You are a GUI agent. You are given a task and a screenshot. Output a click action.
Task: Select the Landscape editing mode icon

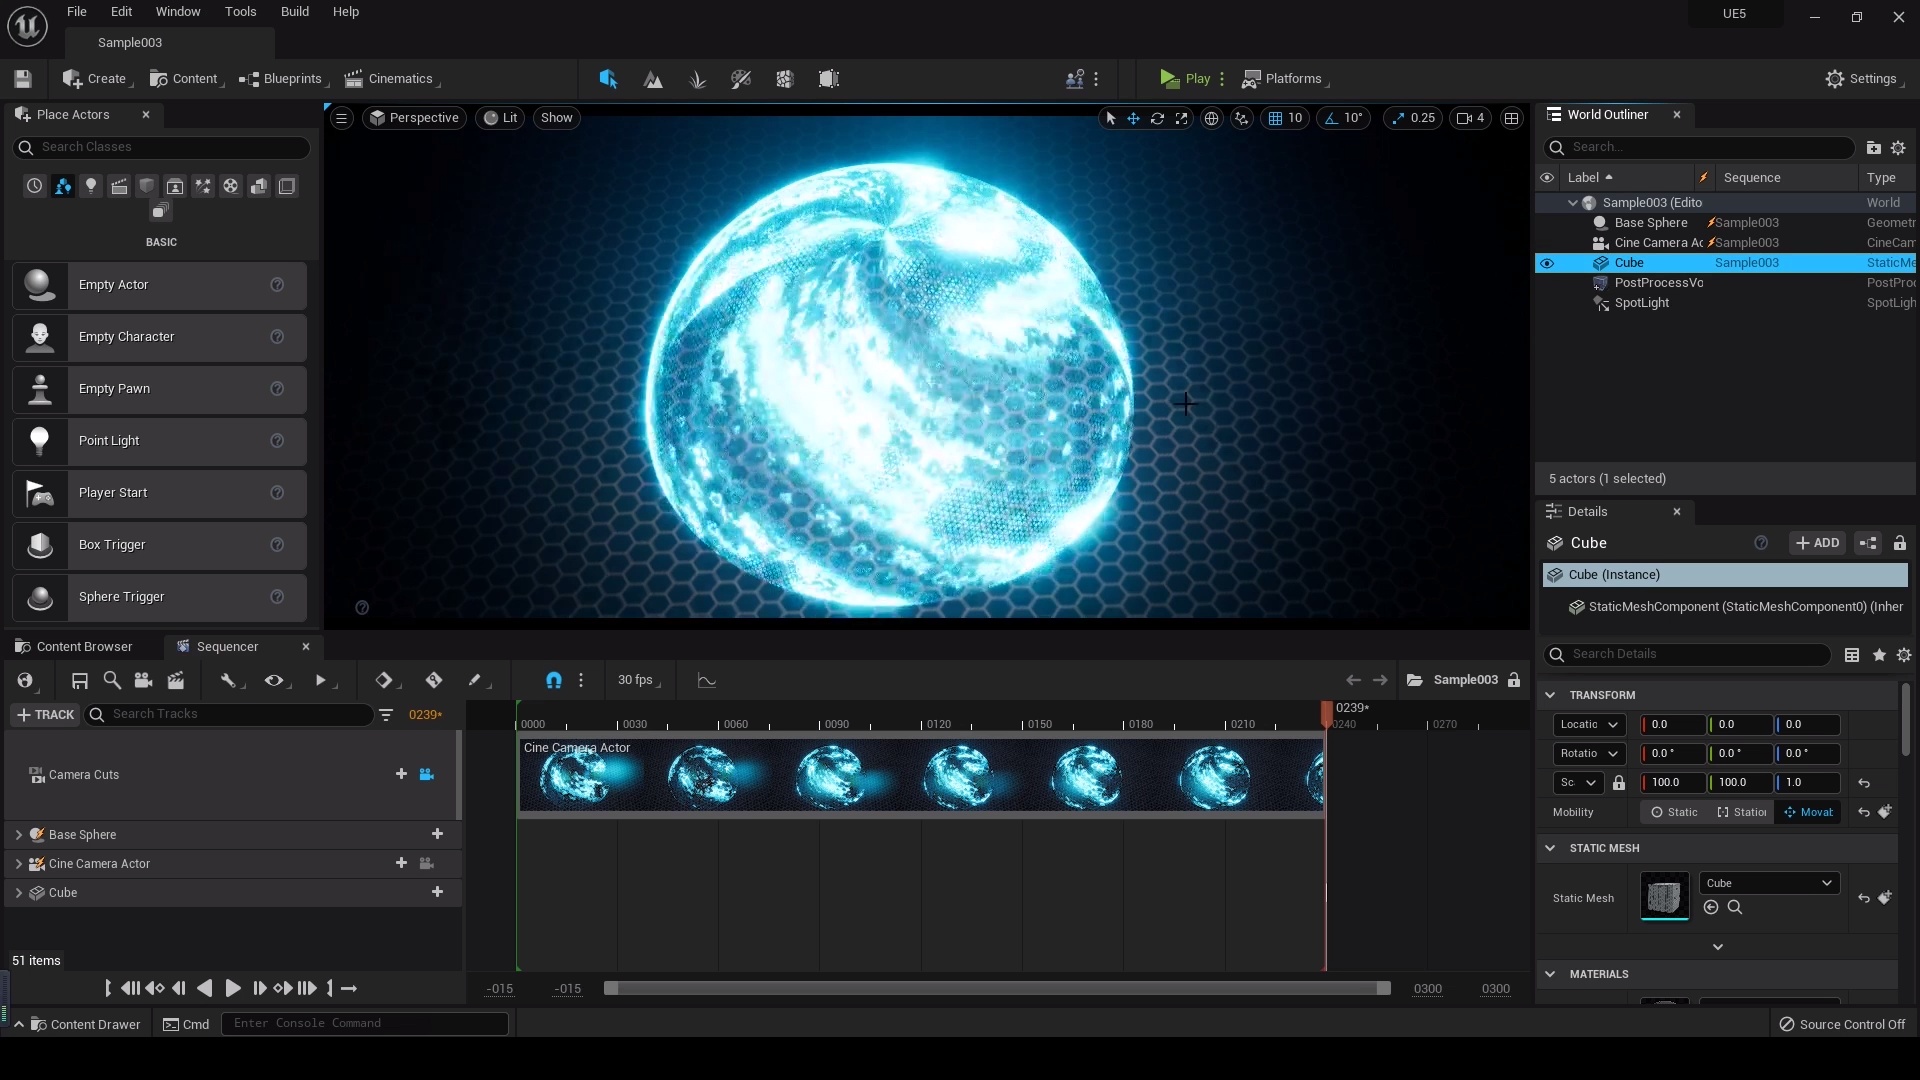[x=652, y=79]
